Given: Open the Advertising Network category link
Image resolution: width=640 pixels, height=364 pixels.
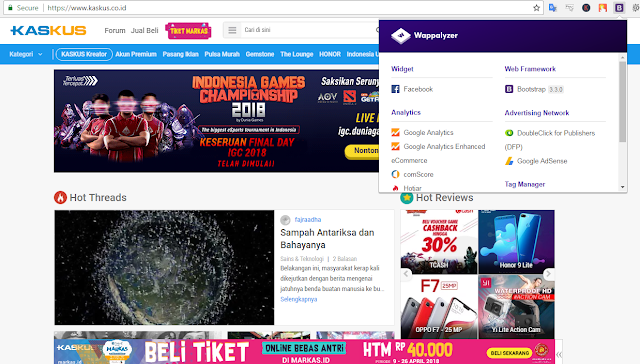Looking at the screenshot, I should coord(537,113).
